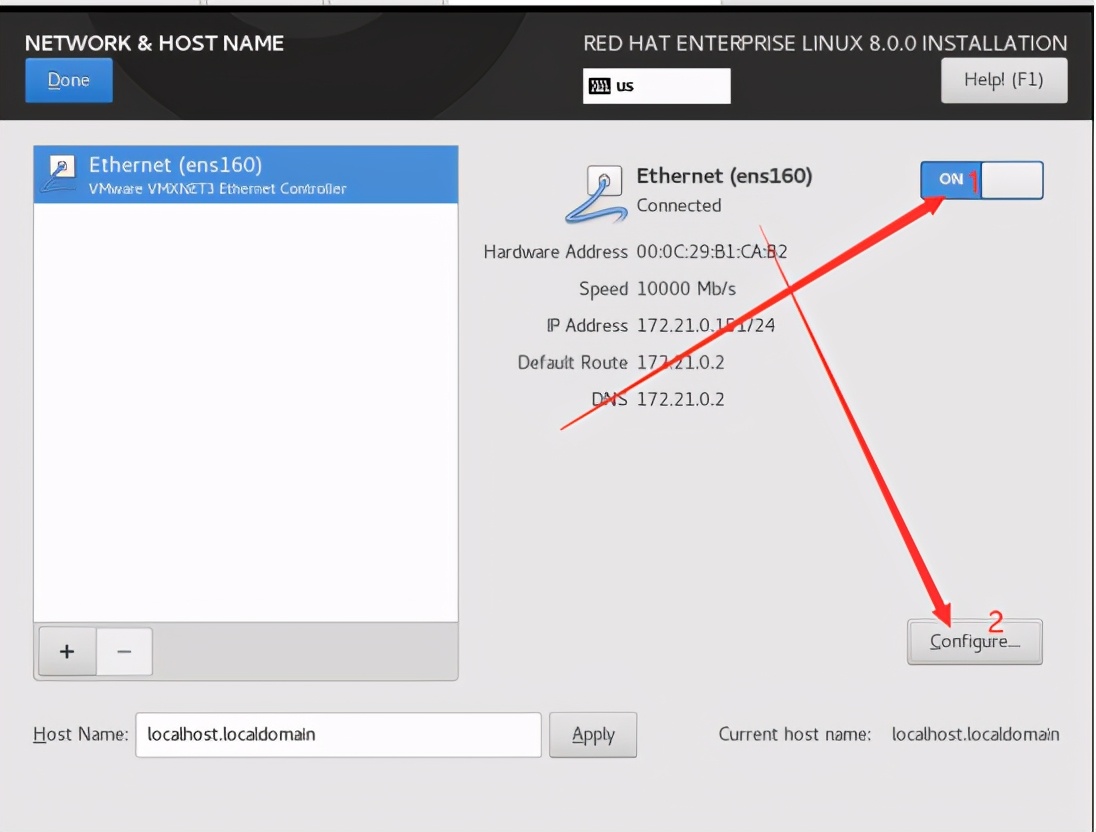Click the network plug icon in the device list
The width and height of the screenshot is (1096, 832).
(59, 174)
